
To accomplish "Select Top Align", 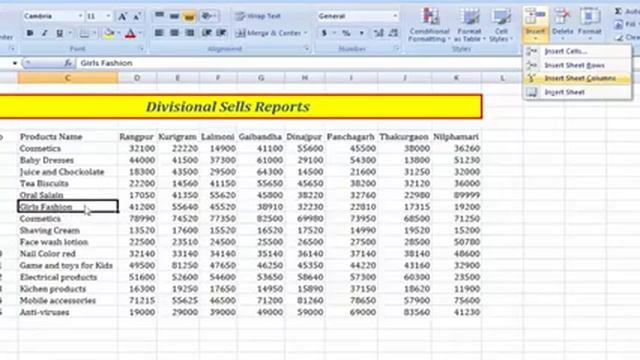I will coord(159,16).
